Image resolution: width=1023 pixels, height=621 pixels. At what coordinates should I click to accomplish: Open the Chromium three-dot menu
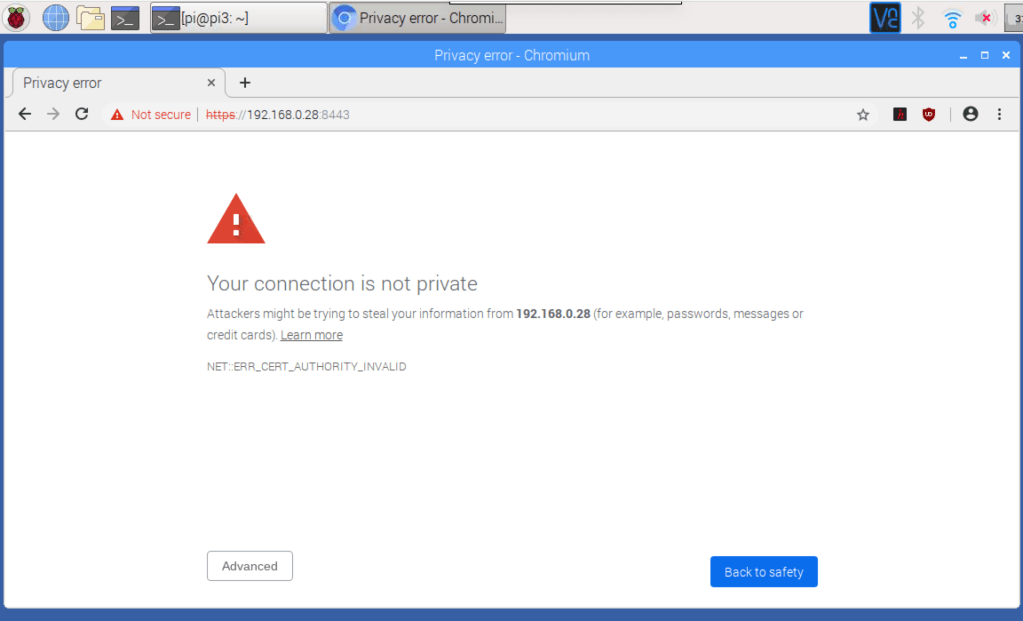[x=998, y=114]
